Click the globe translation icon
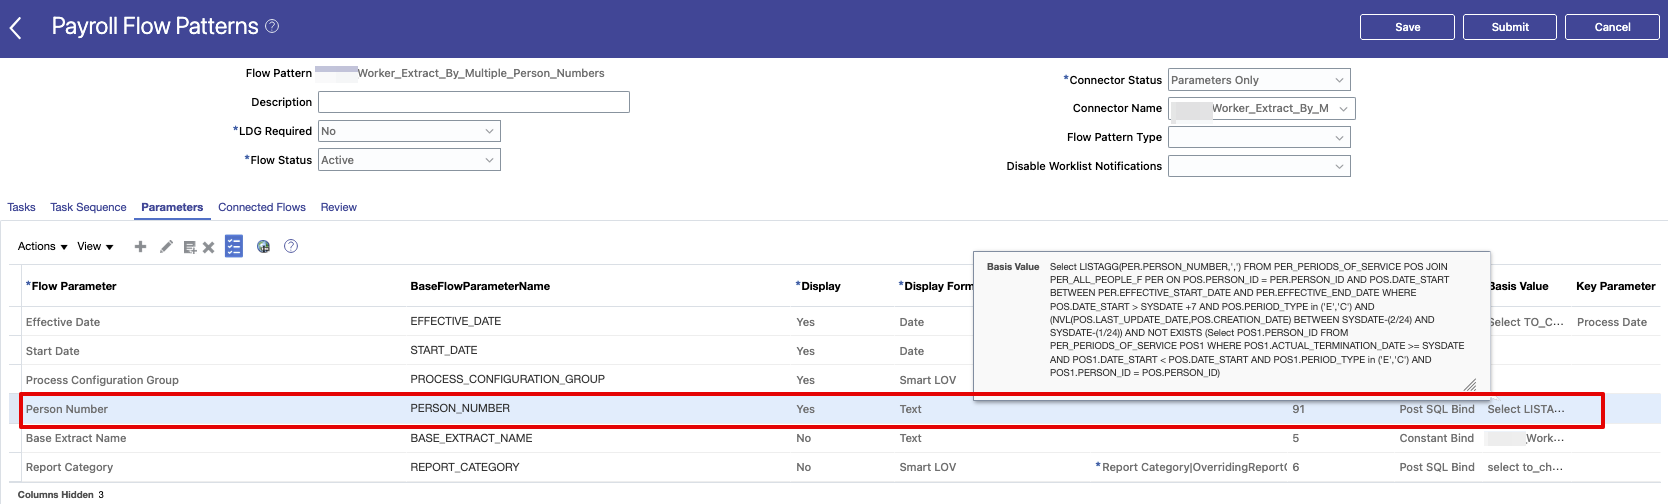This screenshot has height=504, width=1668. pyautogui.click(x=263, y=246)
